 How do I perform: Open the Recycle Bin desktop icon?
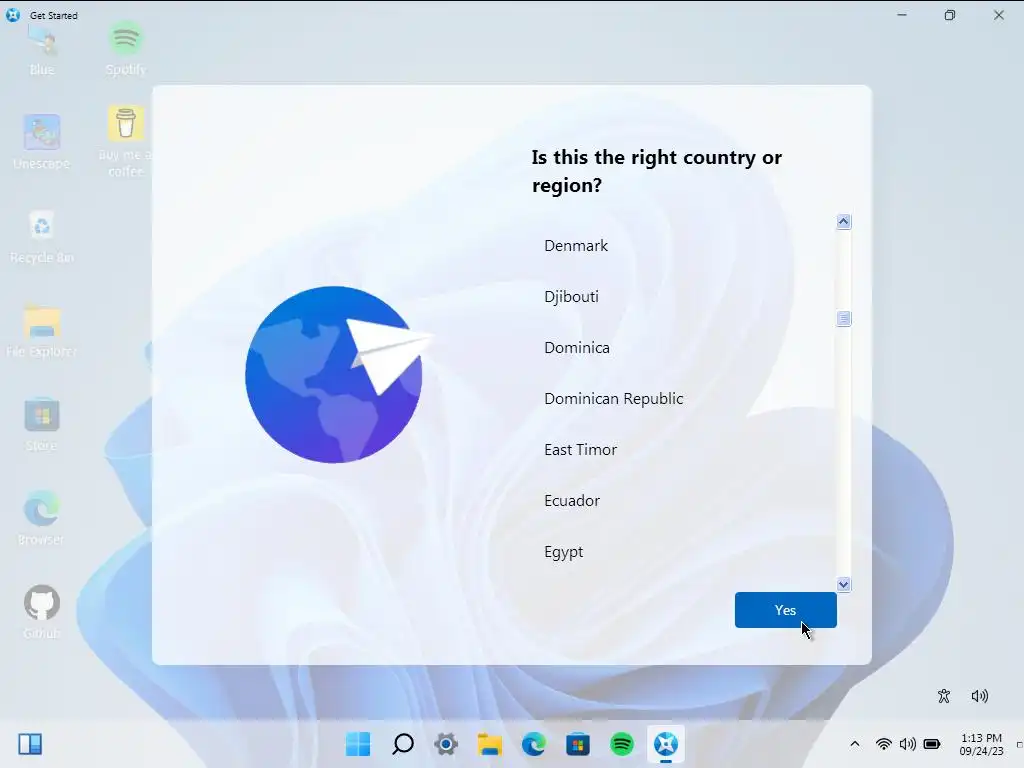42,236
